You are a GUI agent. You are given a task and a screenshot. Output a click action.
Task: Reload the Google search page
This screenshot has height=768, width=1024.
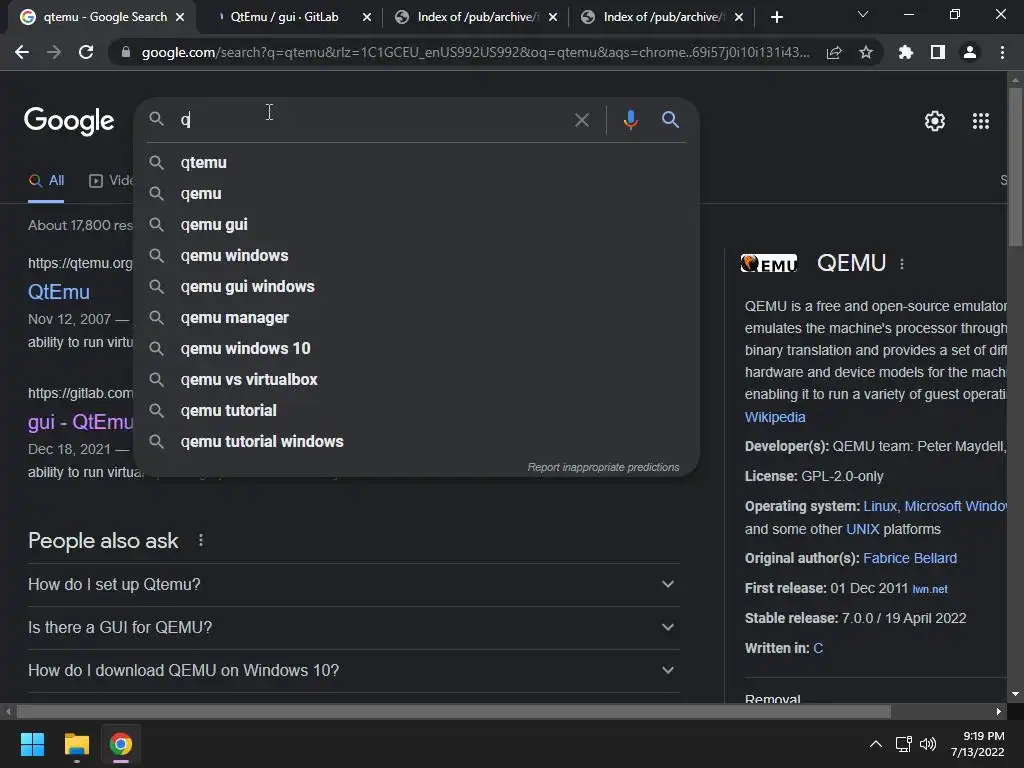point(86,52)
